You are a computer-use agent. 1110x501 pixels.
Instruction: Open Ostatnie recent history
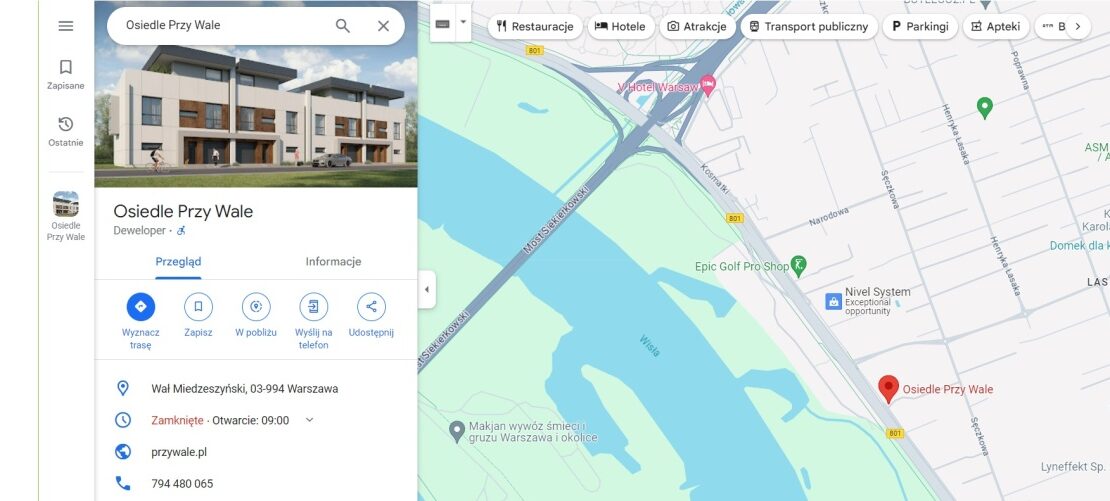66,132
